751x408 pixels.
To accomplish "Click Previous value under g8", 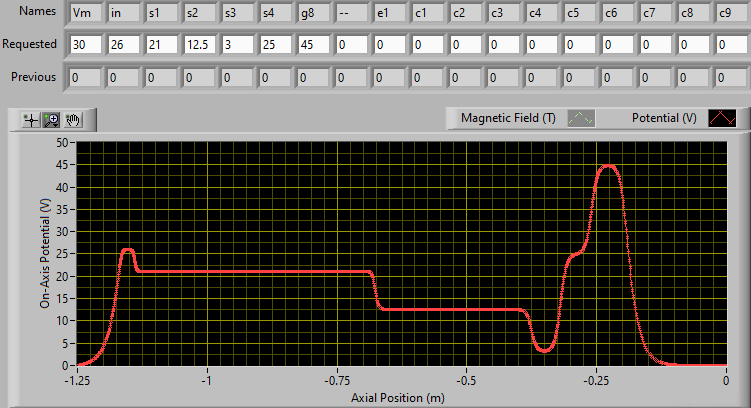I will point(314,78).
